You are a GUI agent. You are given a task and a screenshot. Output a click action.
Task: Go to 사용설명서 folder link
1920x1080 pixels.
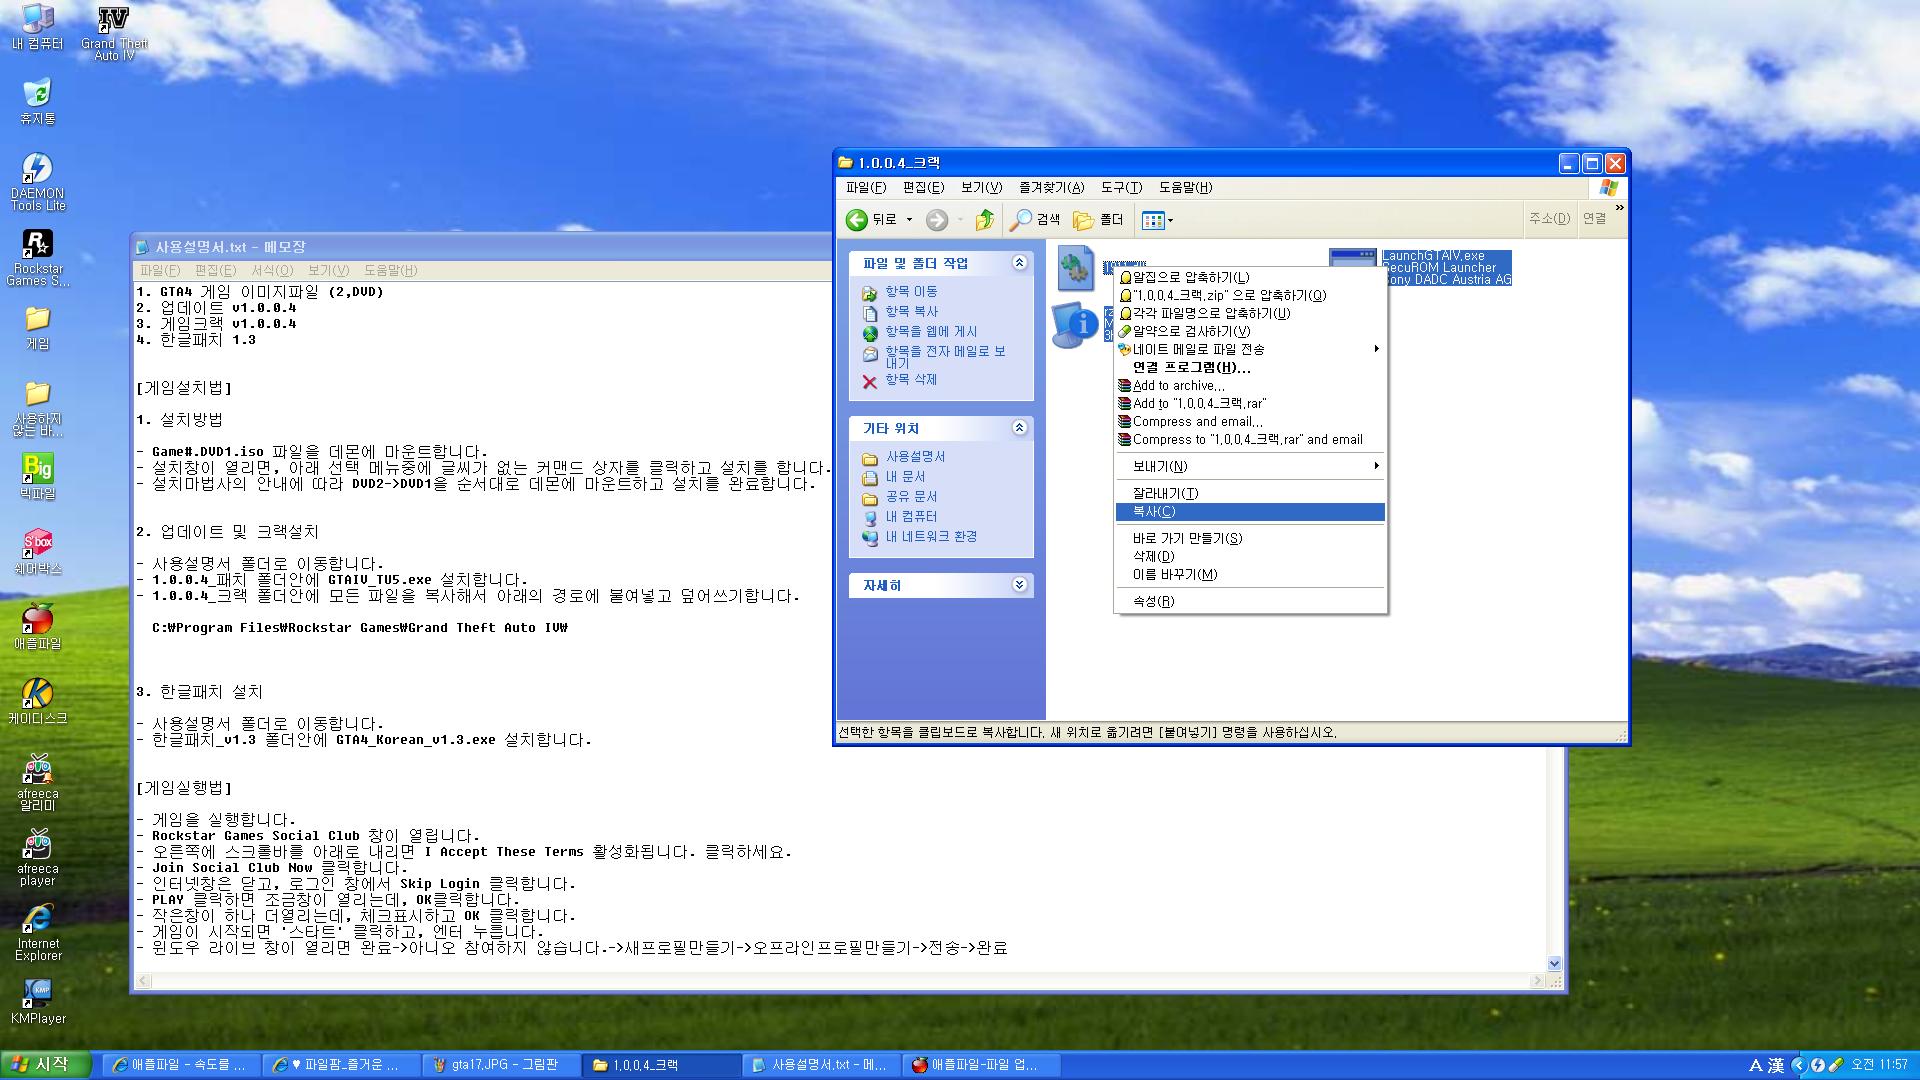915,457
